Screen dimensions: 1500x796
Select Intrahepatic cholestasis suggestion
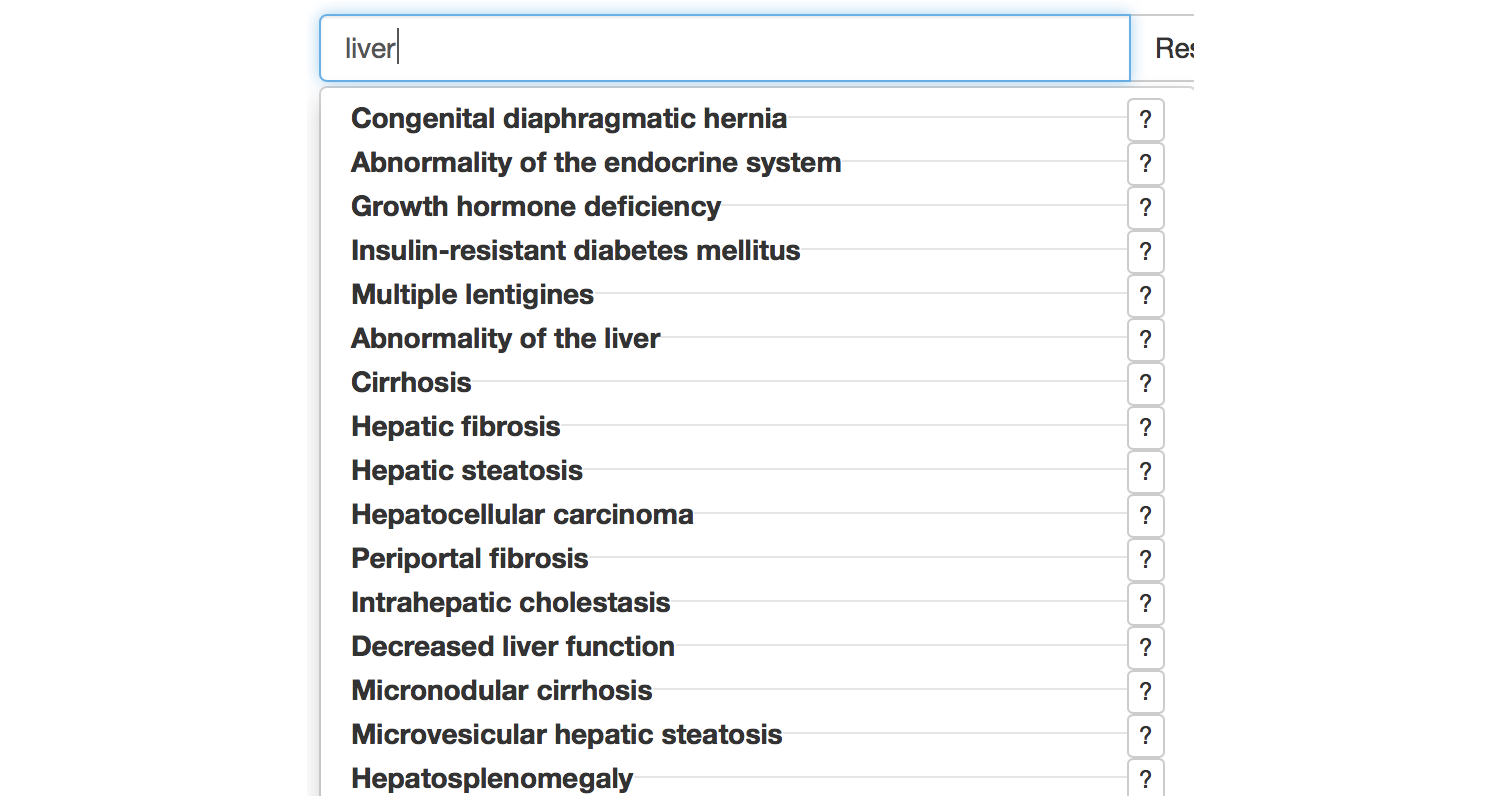coord(510,603)
